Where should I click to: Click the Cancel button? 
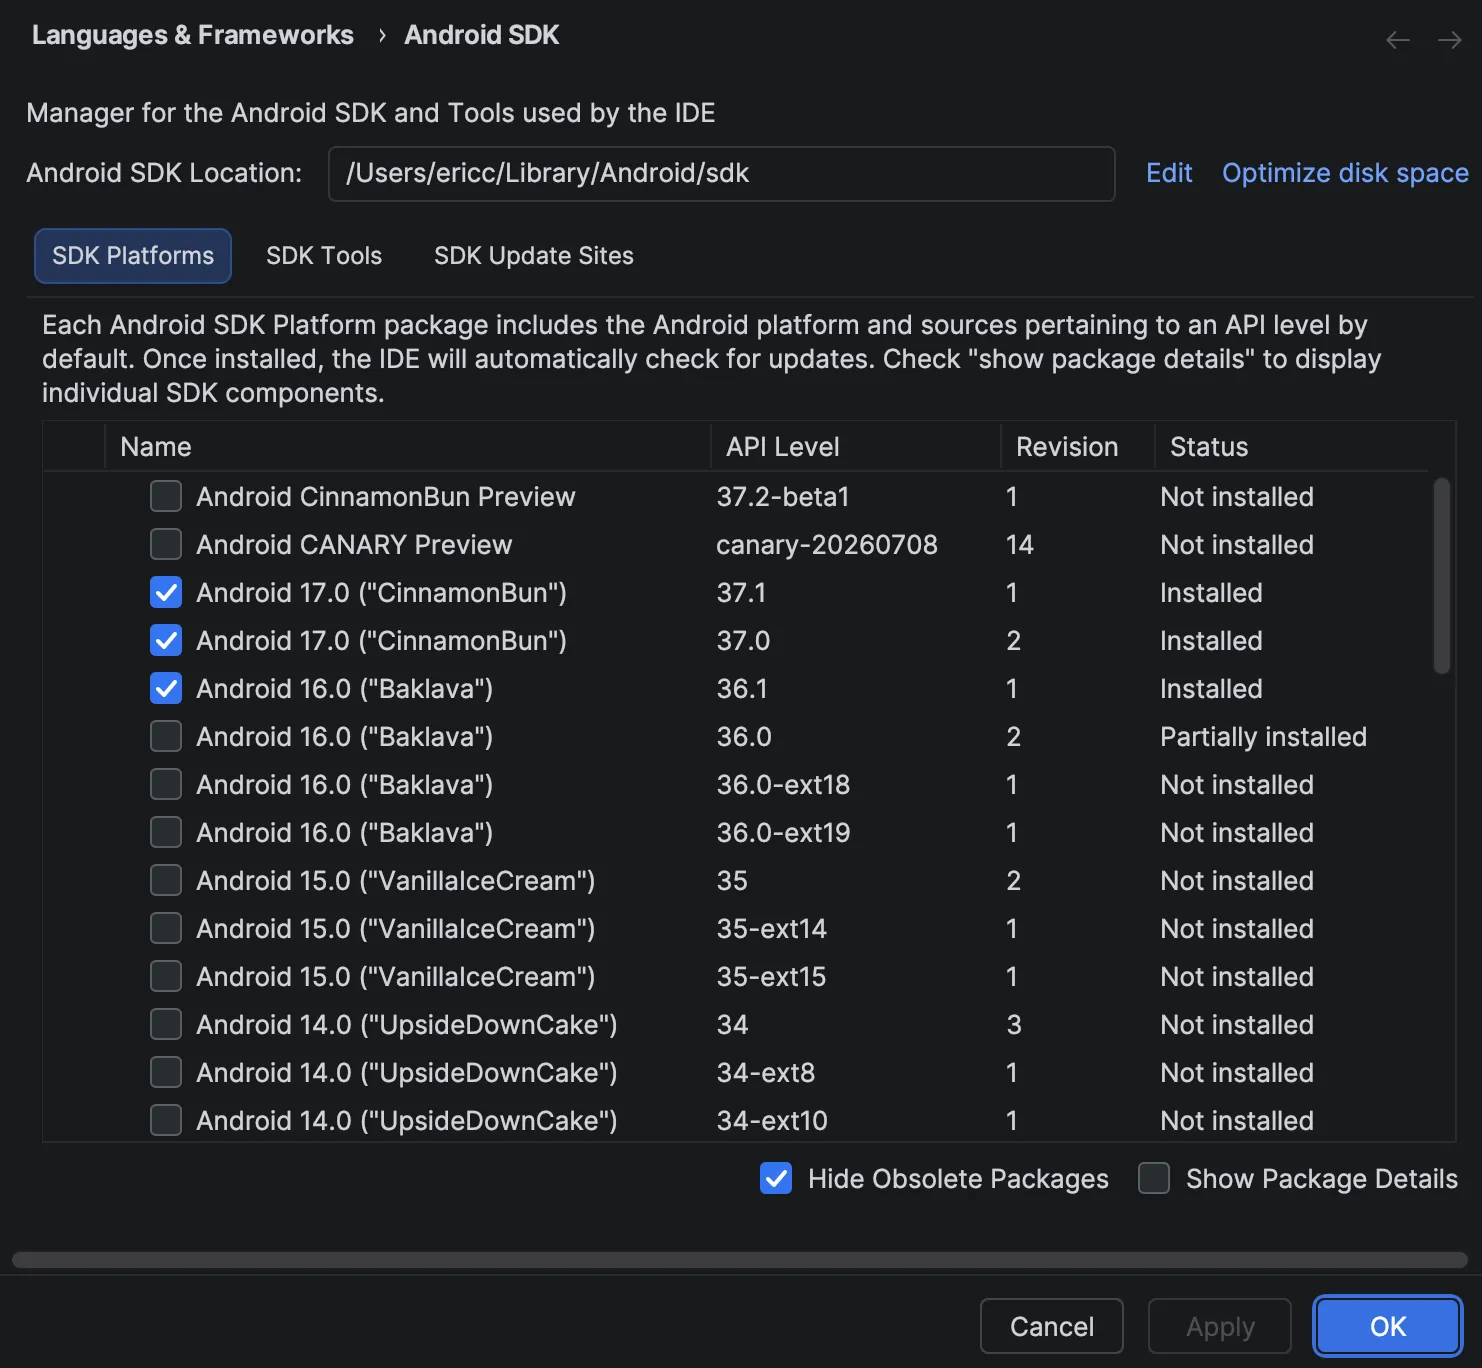point(1052,1326)
